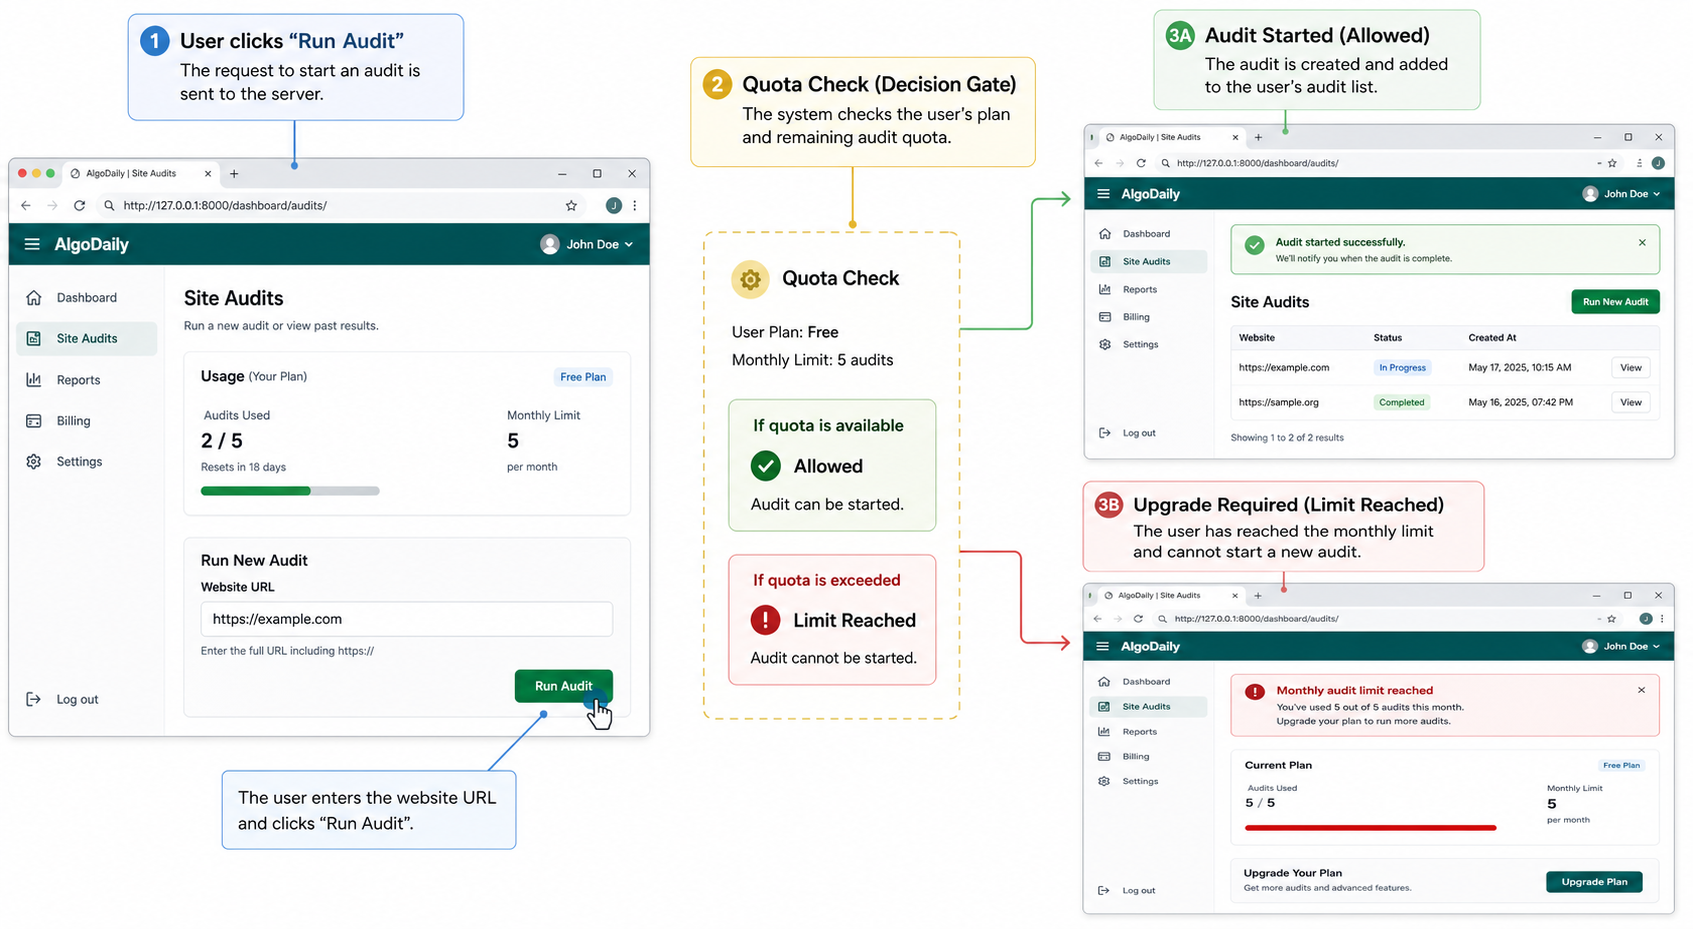Focus the Website URL input field
Image resolution: width=1693 pixels, height=929 pixels.
coord(406,619)
